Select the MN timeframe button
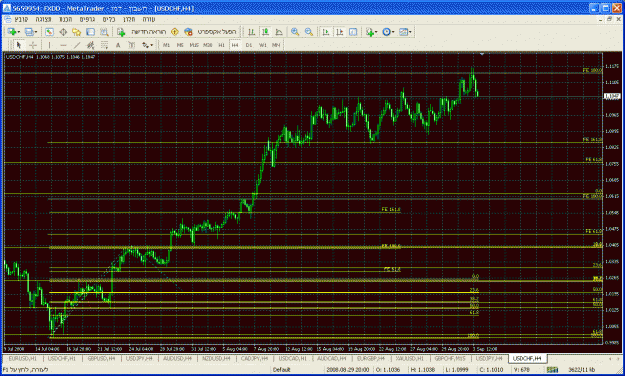625x376 pixels. pos(276,45)
